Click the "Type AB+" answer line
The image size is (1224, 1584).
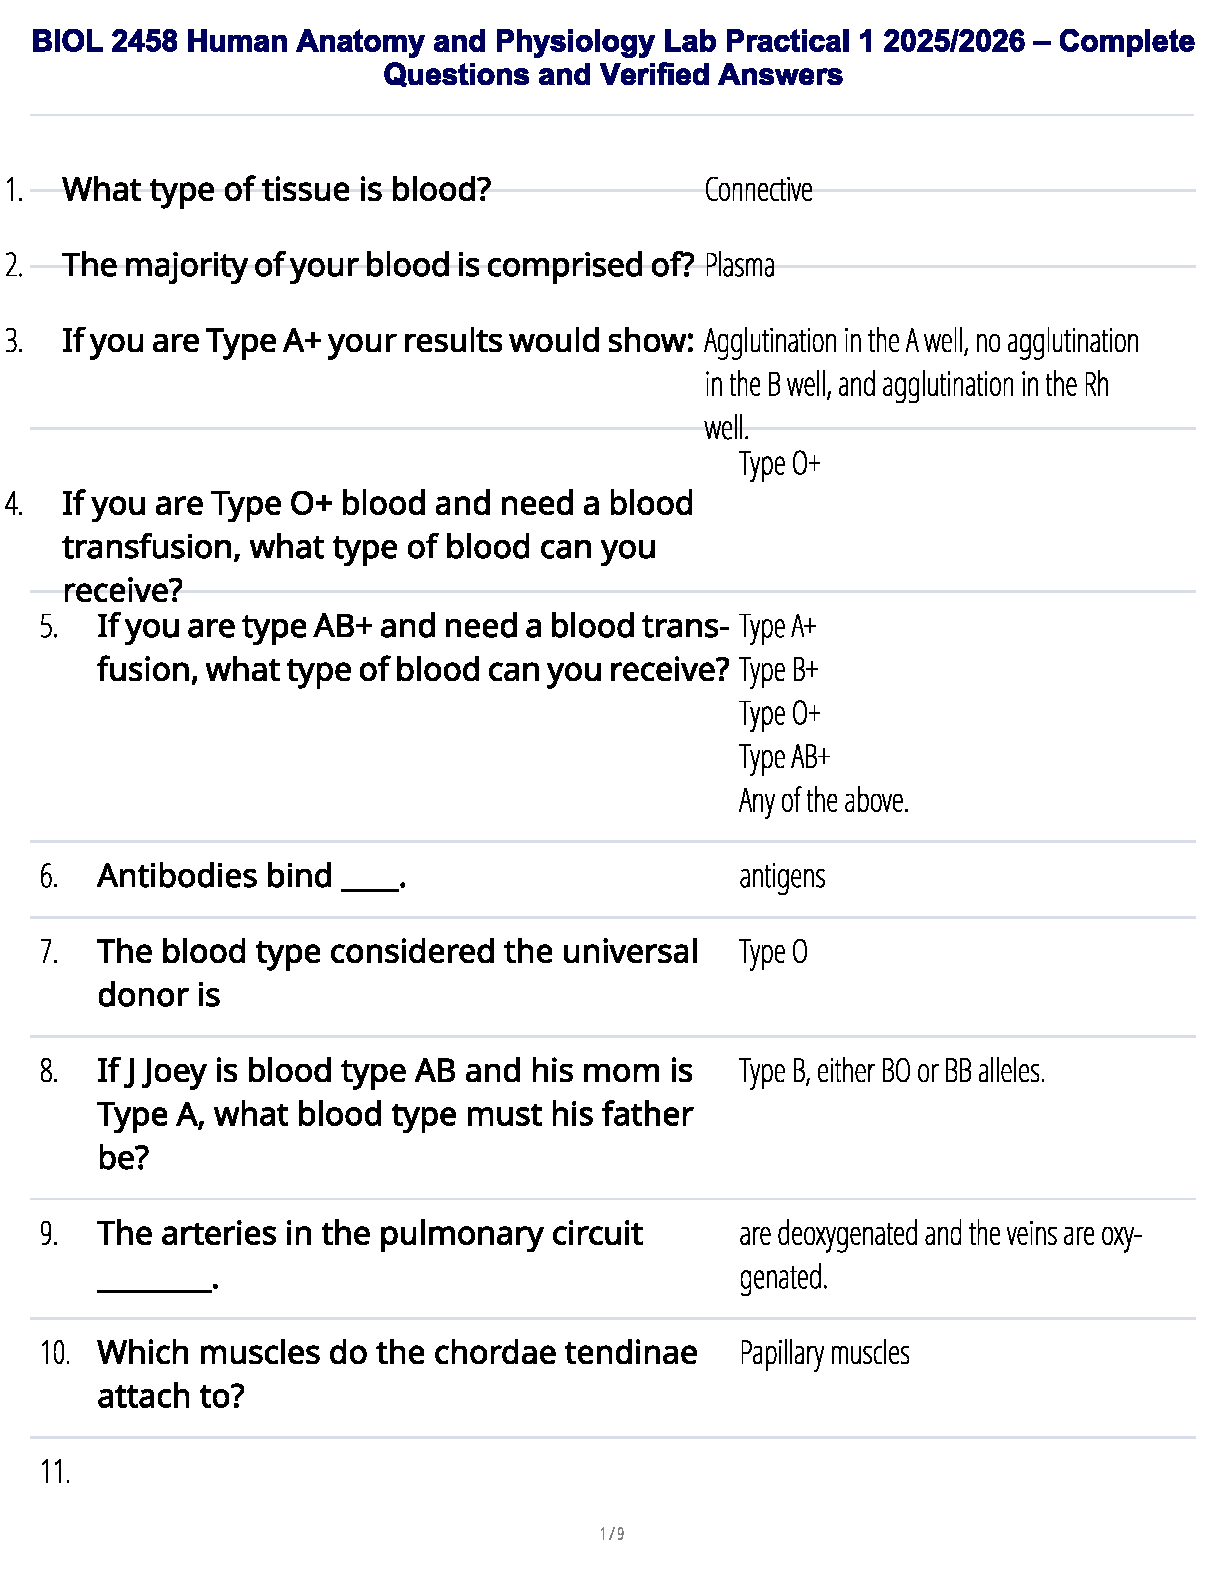pos(784,757)
